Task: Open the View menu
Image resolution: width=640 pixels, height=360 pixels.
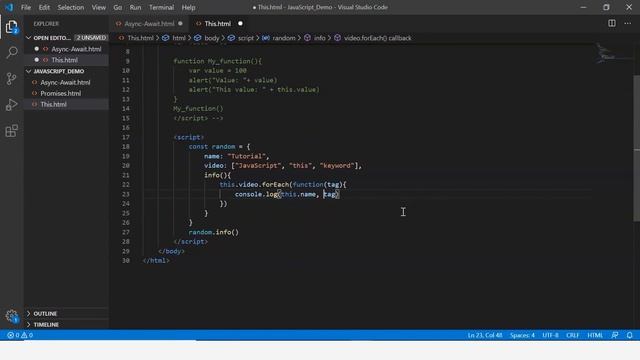Action: pyautogui.click(x=98, y=7)
